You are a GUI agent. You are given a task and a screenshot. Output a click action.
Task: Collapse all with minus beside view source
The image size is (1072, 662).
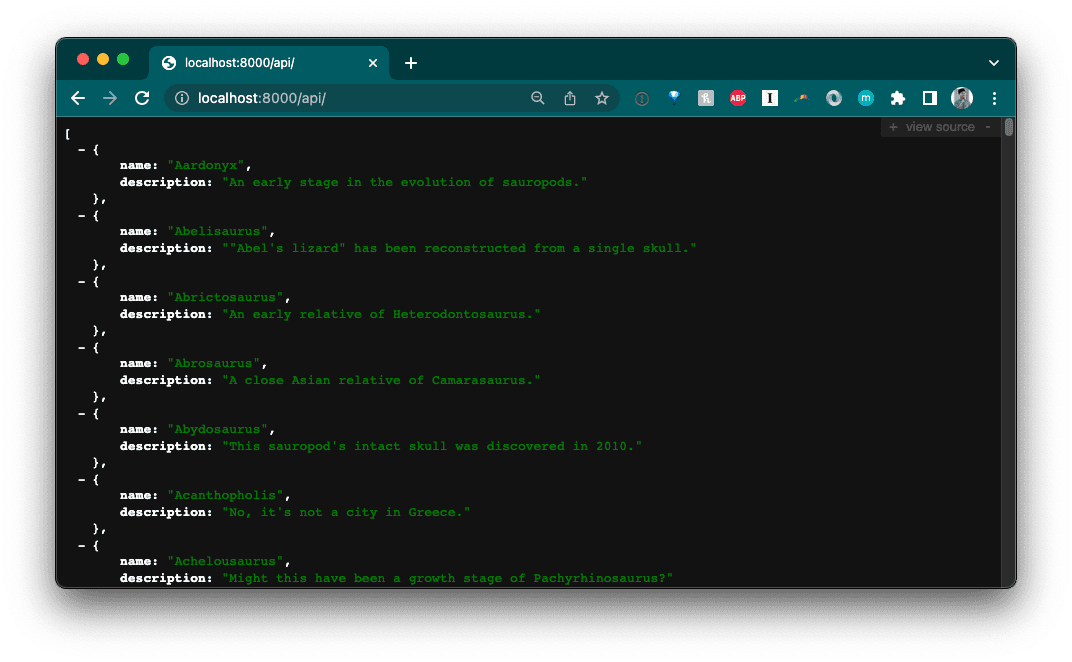(x=987, y=127)
